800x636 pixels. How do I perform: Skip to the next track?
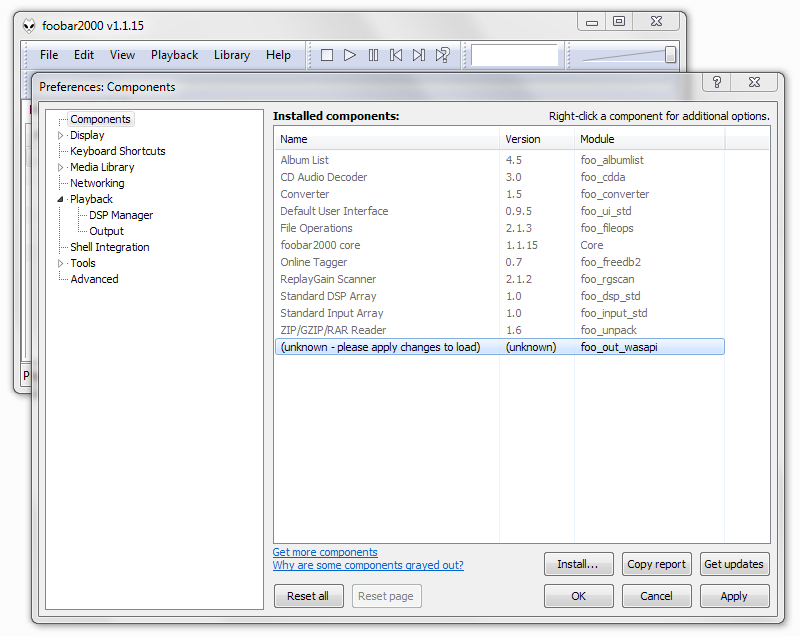point(419,55)
